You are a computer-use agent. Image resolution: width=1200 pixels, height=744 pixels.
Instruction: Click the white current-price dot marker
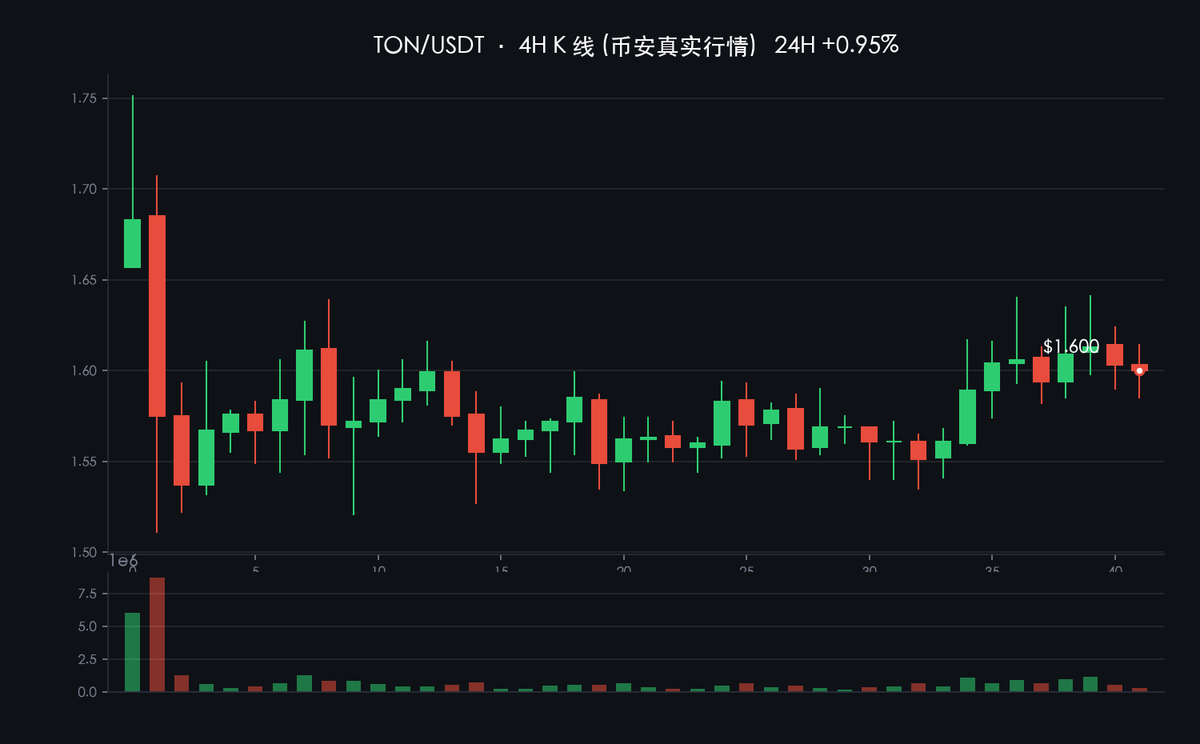(1139, 371)
